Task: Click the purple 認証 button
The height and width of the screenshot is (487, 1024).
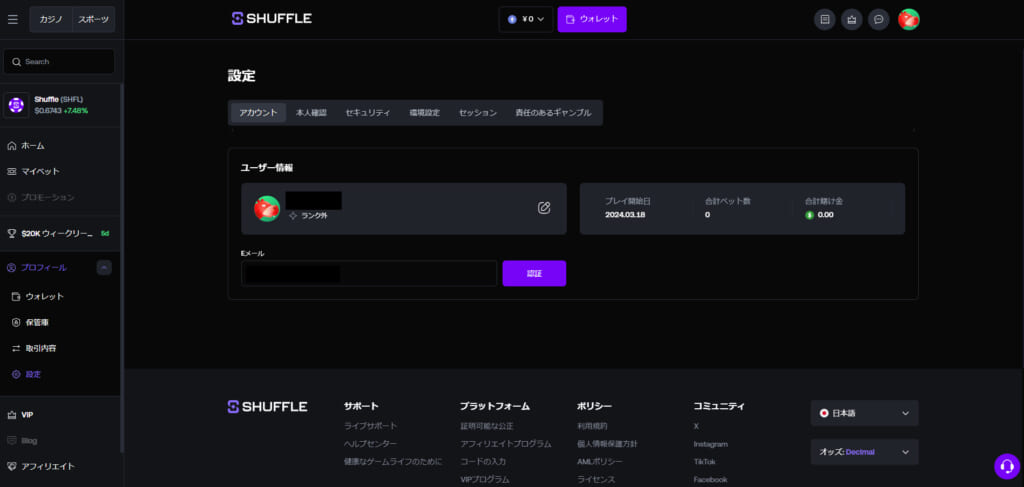Action: 534,274
